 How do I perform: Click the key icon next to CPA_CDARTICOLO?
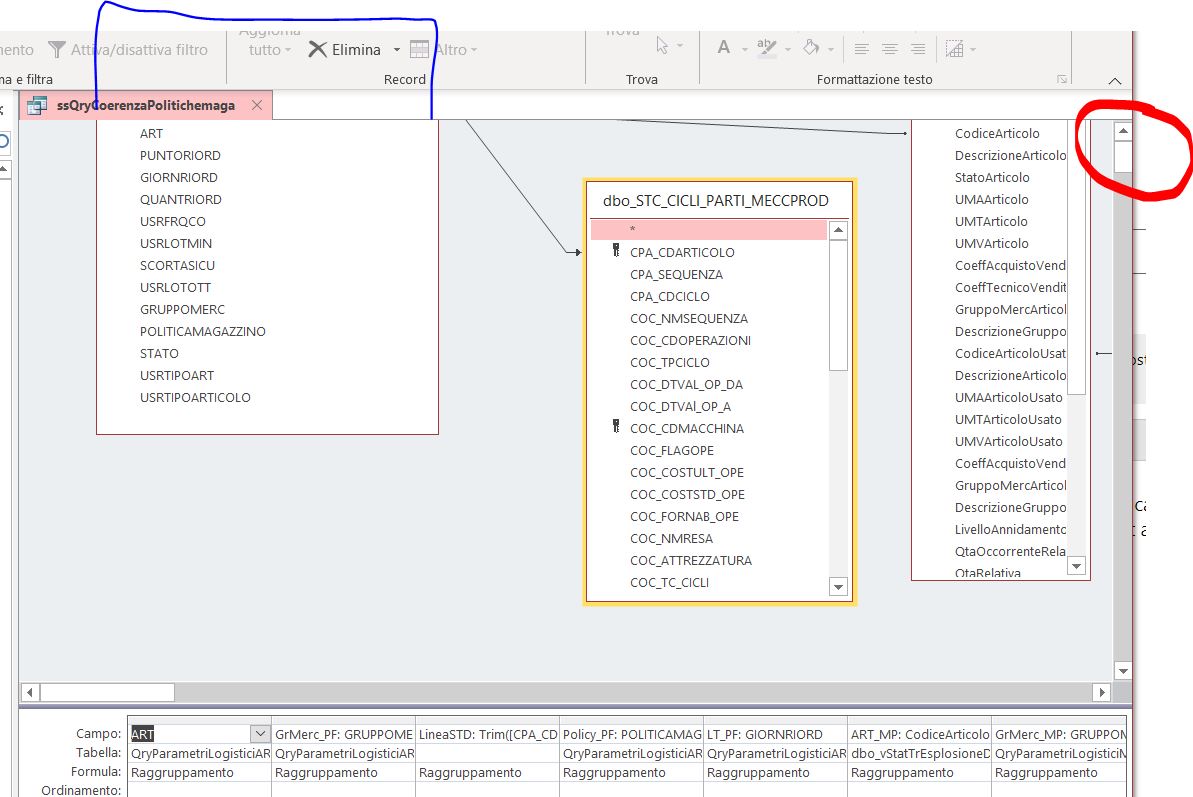click(616, 251)
